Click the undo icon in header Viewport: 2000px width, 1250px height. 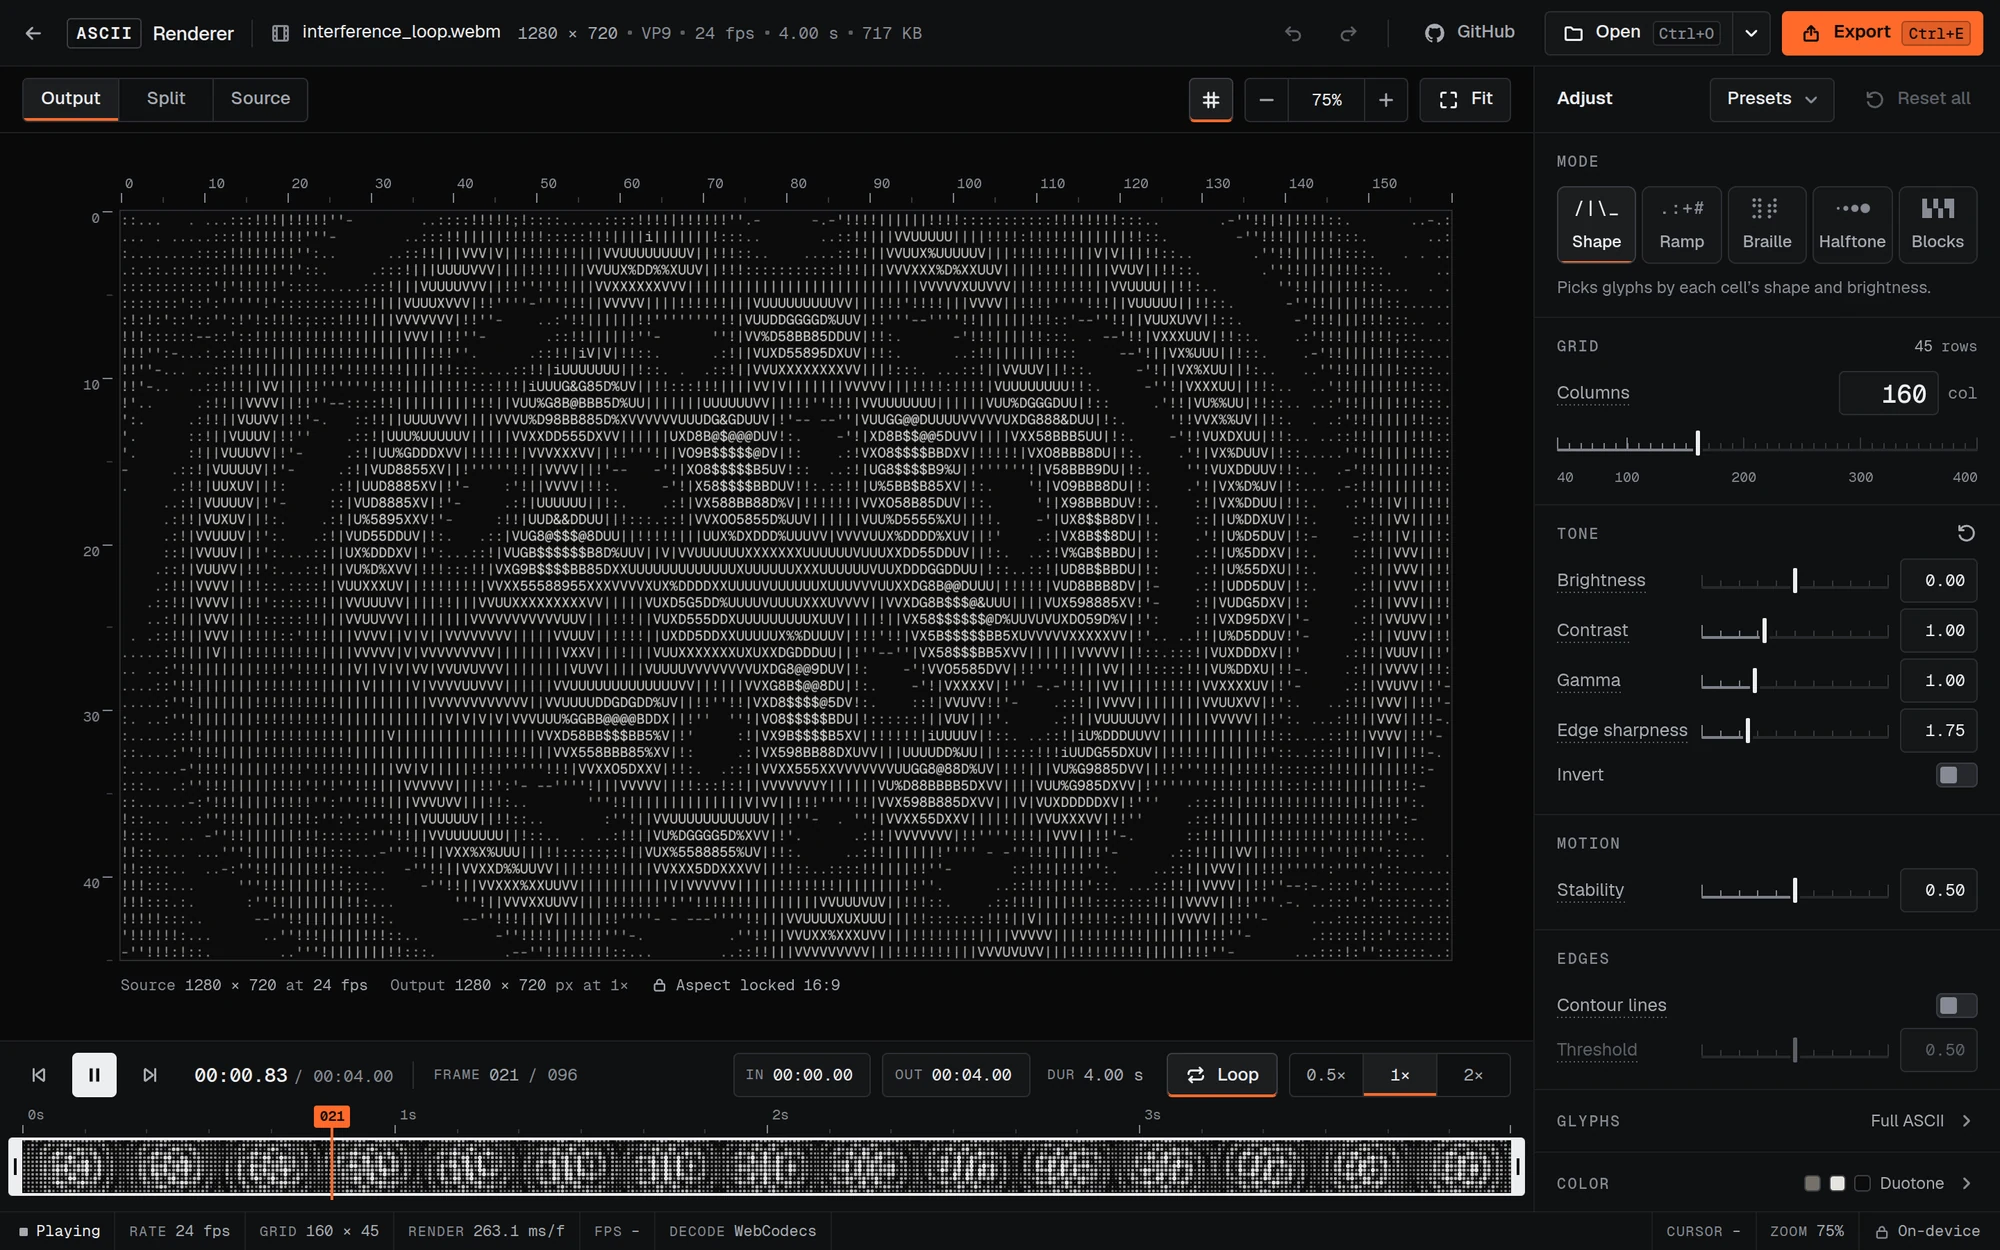coord(1293,33)
